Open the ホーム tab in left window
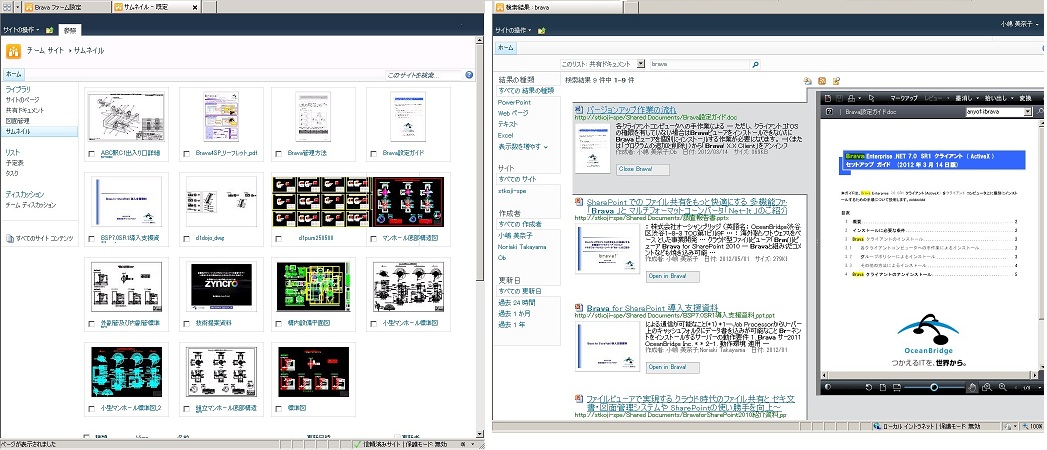The image size is (1047, 450). [13, 74]
